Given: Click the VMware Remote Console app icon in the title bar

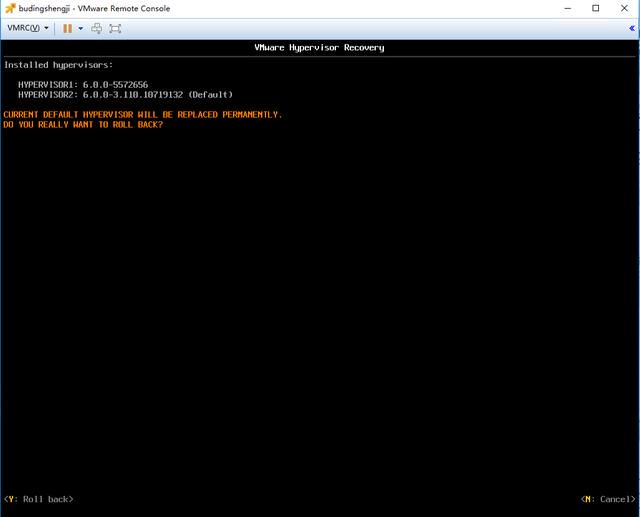Looking at the screenshot, I should tap(10, 8).
